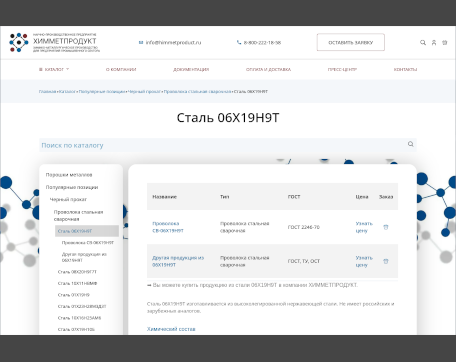The height and width of the screenshot is (362, 456).
Task: Select Сталь 07Х19Н9 in sidebar
Action: pyautogui.click(x=74, y=295)
